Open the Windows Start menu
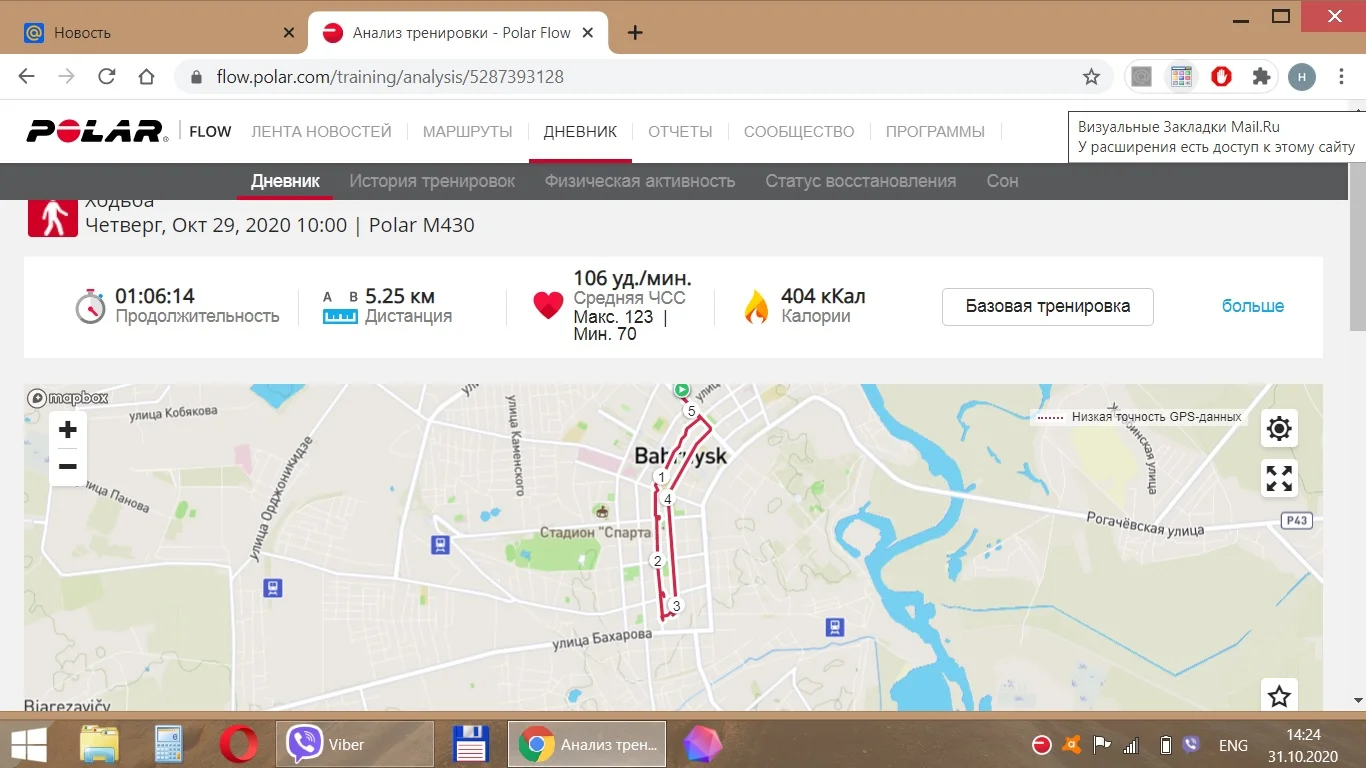The height and width of the screenshot is (768, 1366). 28,745
